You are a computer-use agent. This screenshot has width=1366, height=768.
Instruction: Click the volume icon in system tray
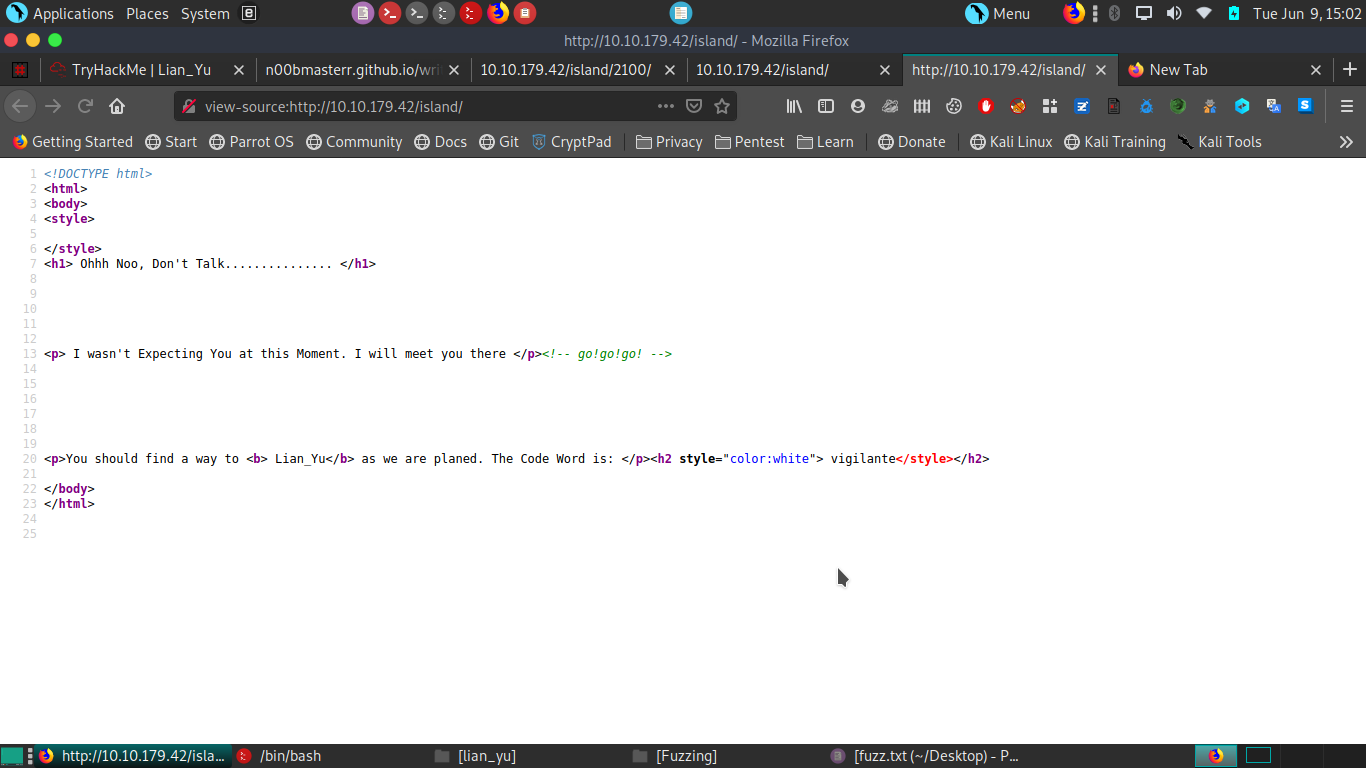pyautogui.click(x=1174, y=14)
